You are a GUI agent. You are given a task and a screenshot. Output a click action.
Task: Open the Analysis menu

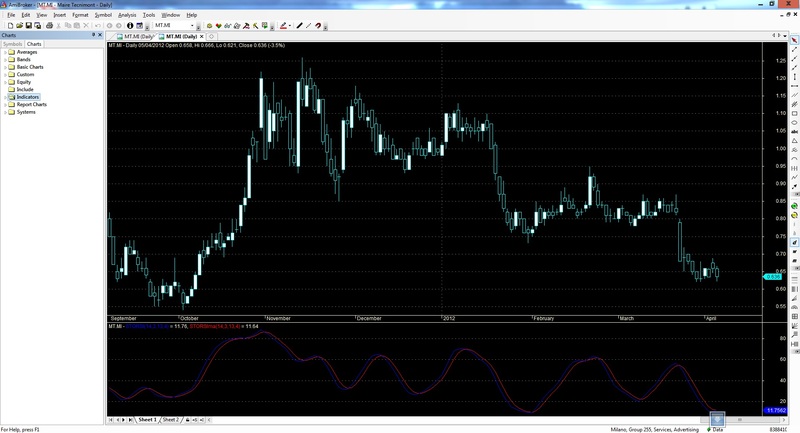point(127,15)
